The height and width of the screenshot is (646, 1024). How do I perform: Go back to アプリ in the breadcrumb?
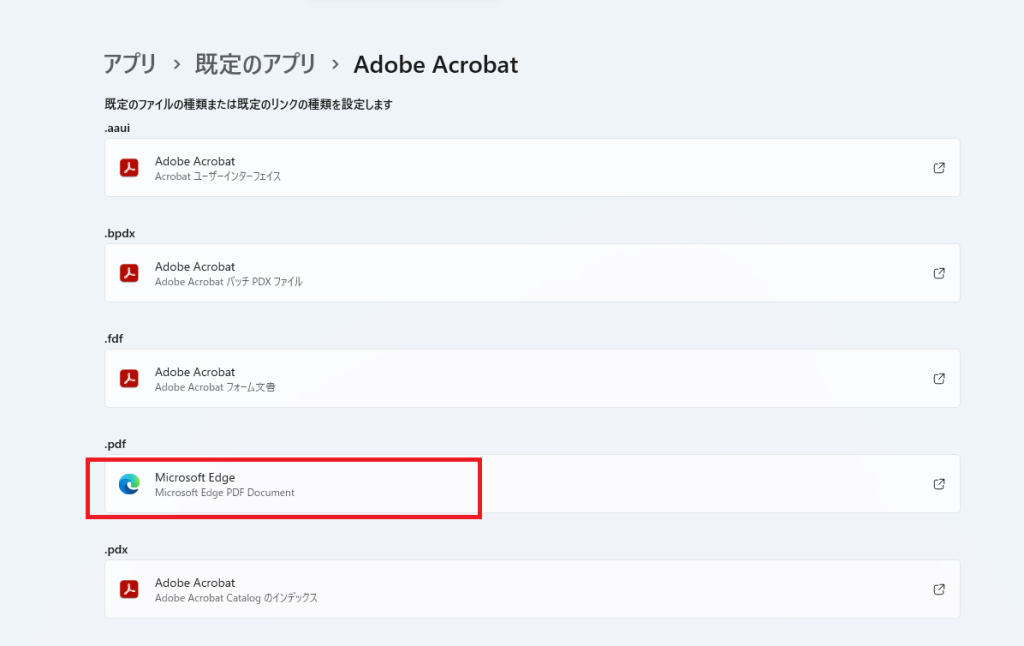pyautogui.click(x=130, y=64)
